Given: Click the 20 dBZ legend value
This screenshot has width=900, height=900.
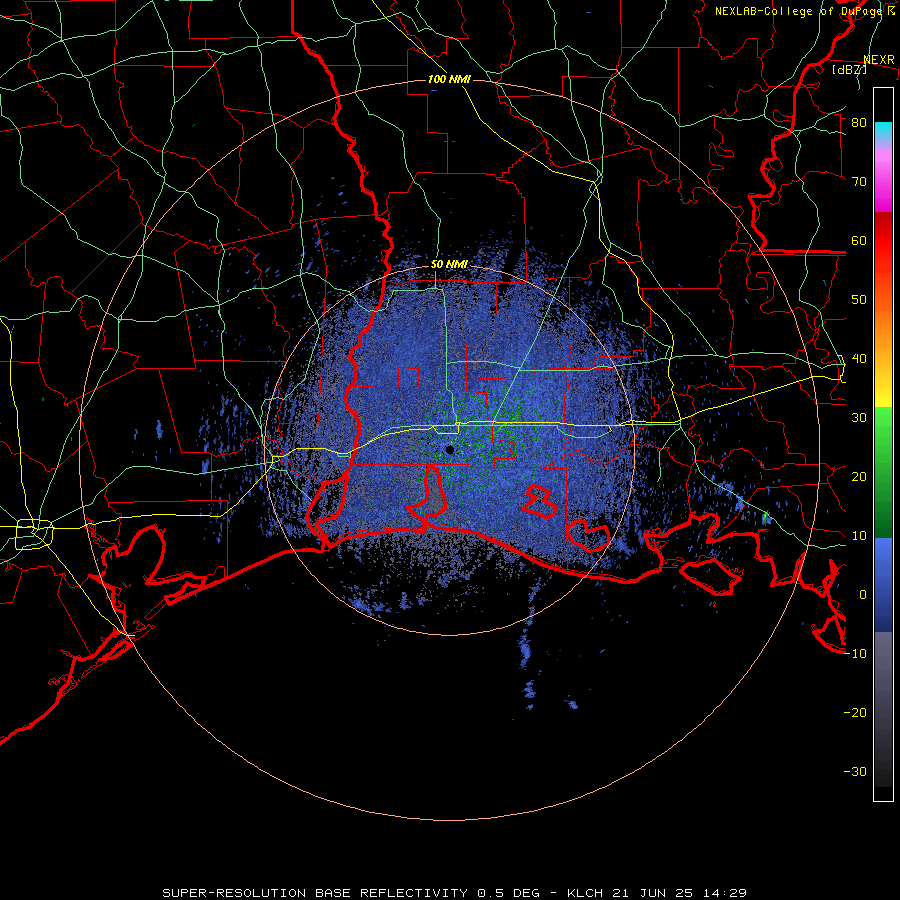Looking at the screenshot, I should [x=859, y=477].
